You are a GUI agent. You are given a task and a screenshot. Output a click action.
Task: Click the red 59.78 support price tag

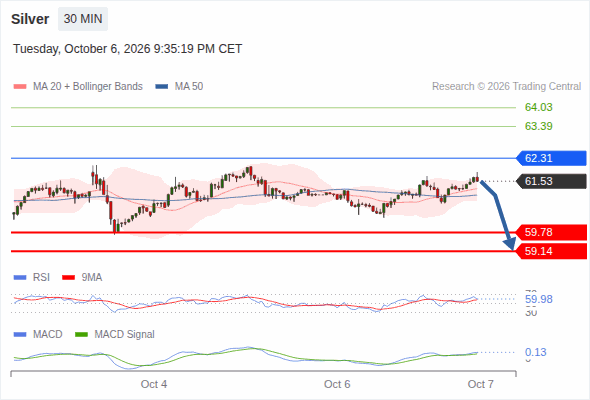(551, 232)
